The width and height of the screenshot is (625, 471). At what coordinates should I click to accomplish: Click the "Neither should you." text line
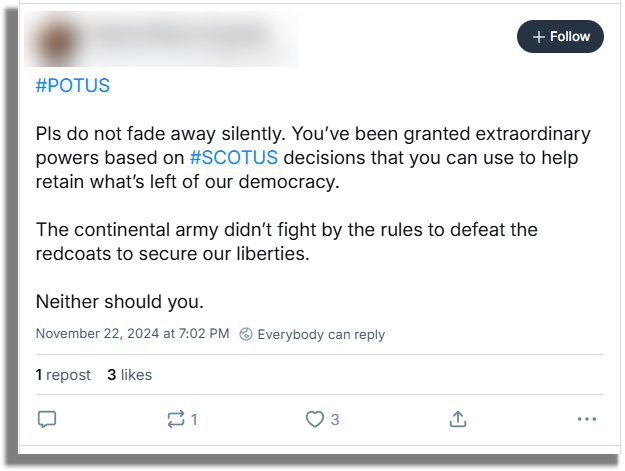(119, 301)
